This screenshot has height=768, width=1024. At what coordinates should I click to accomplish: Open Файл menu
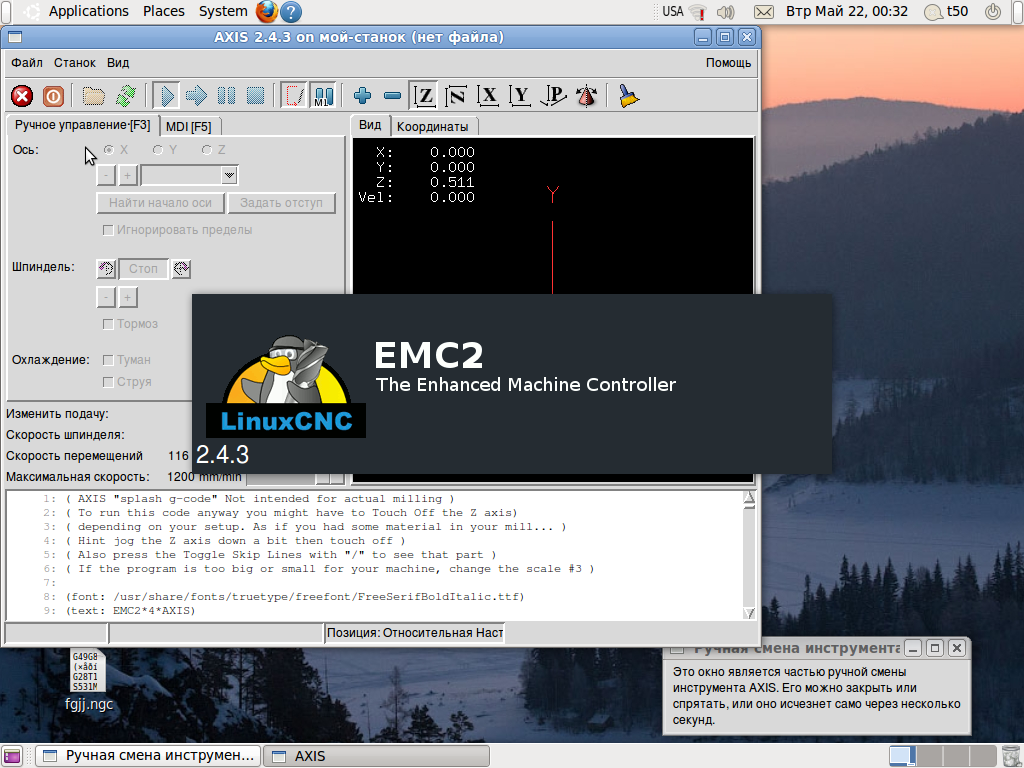[x=27, y=63]
